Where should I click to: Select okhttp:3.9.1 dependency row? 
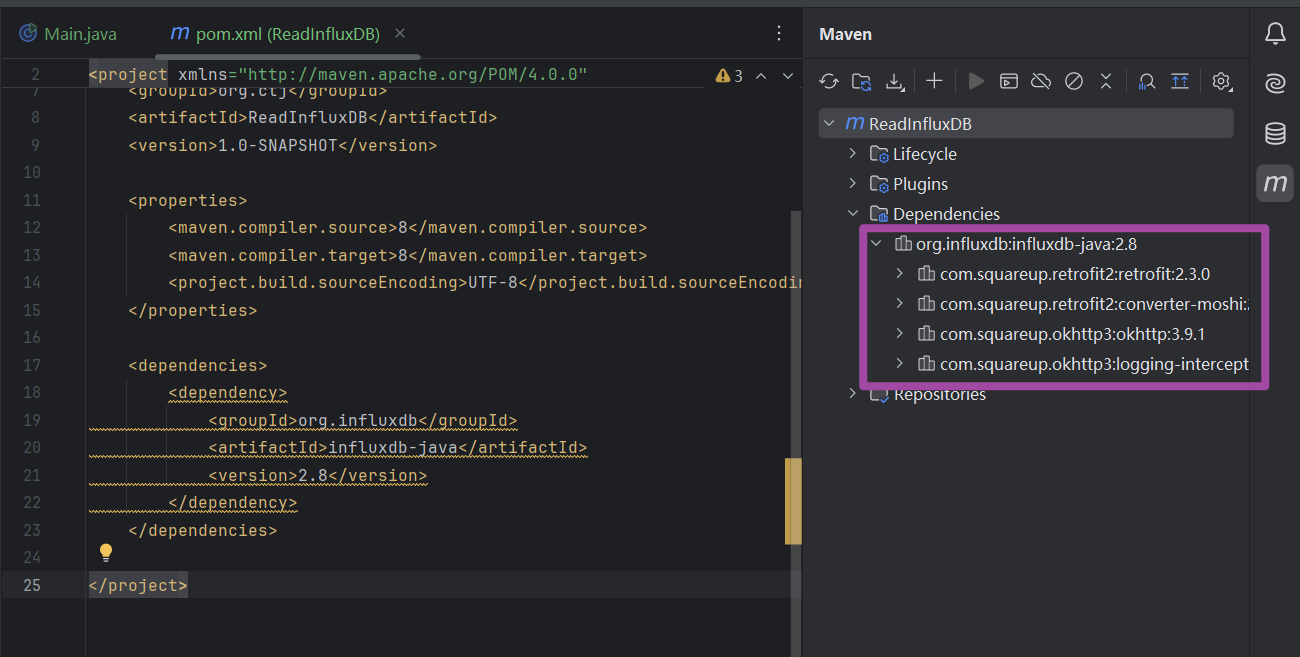pos(1026,334)
